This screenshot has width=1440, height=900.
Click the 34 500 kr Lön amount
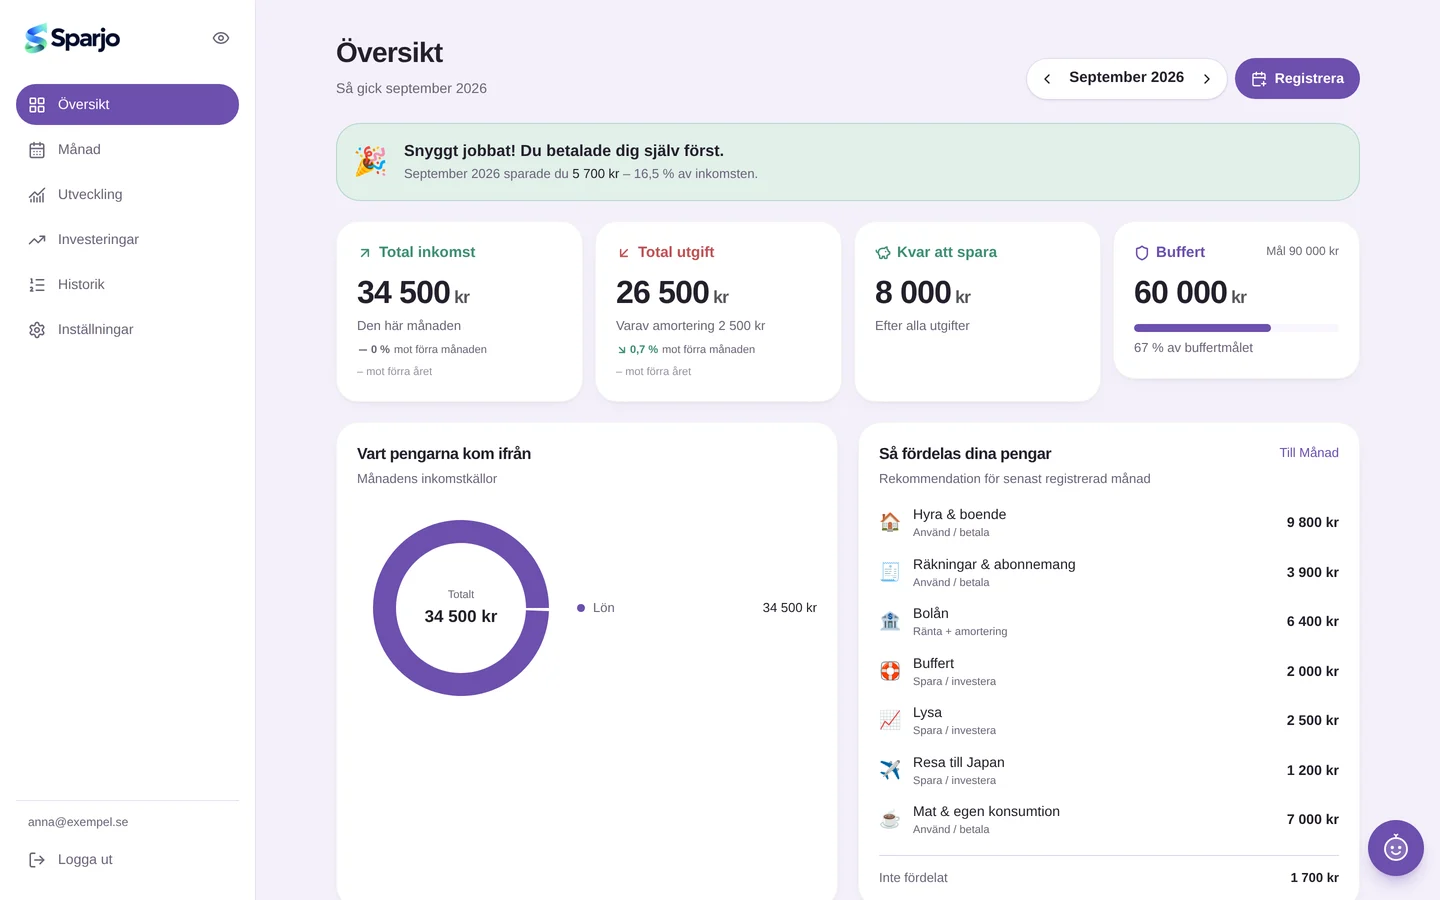(x=790, y=608)
